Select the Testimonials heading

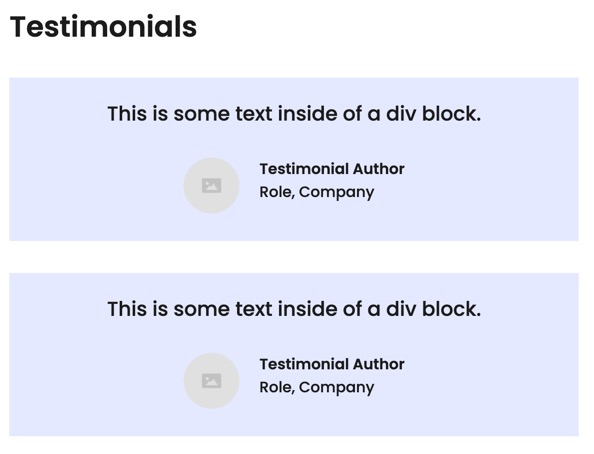pos(103,27)
